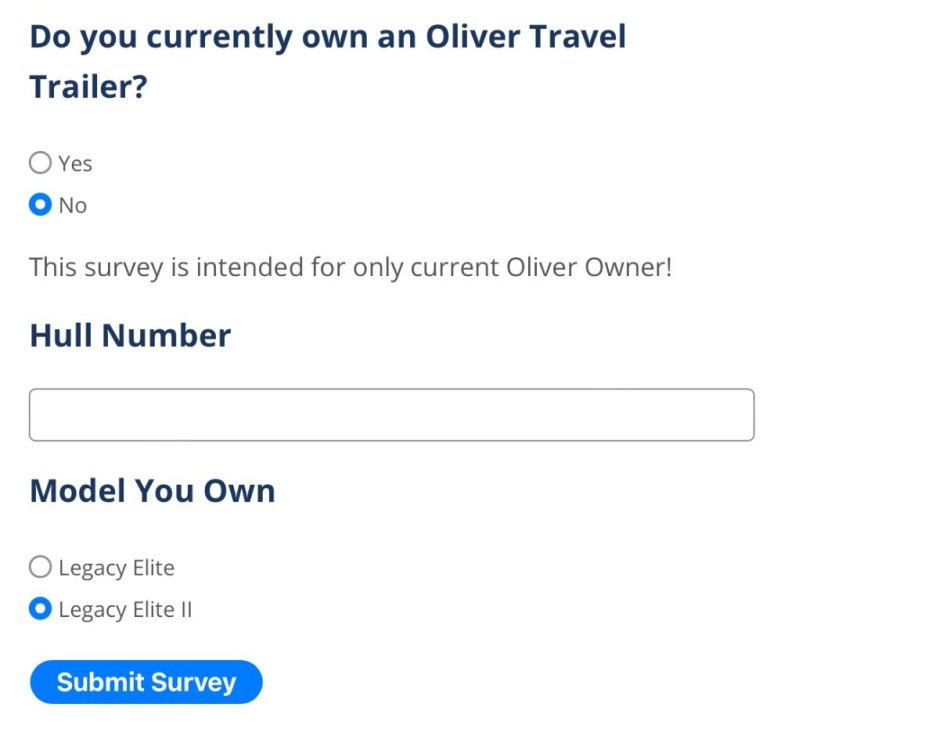This screenshot has height=750, width=939.
Task: Select the No radio button
Action: click(x=40, y=205)
